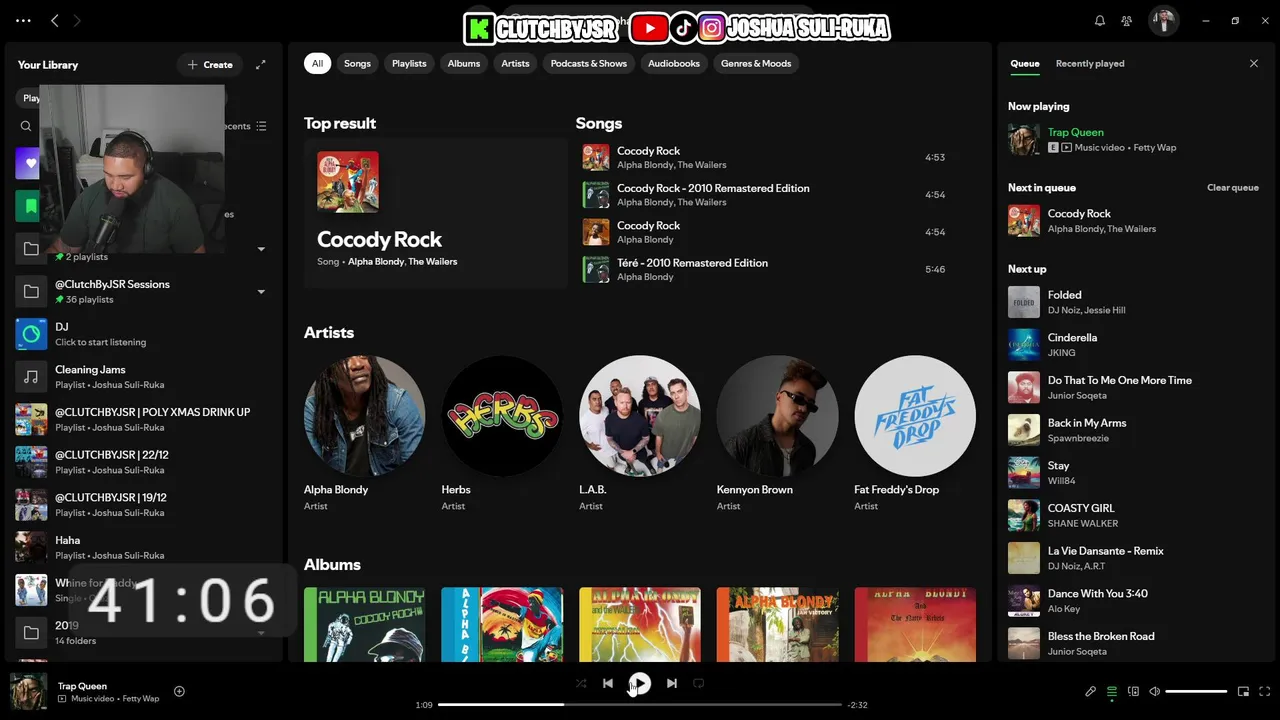Open the Alpha Blondy artist link in Top result
The image size is (1280, 720).
point(376,262)
